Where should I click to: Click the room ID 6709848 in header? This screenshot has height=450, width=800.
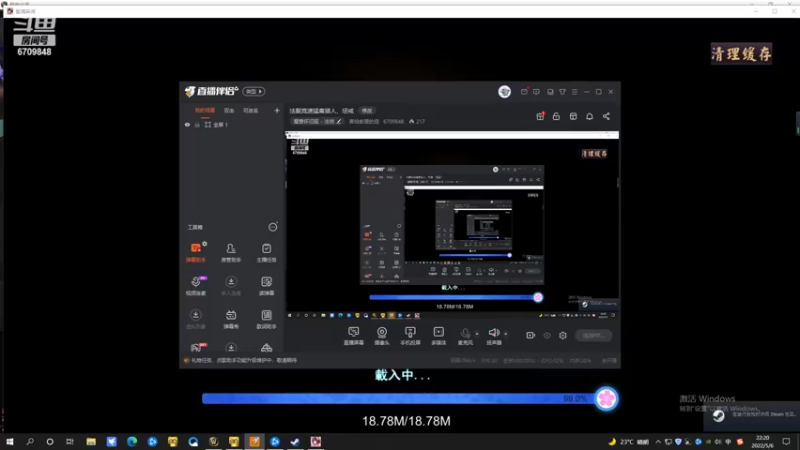[x=393, y=121]
